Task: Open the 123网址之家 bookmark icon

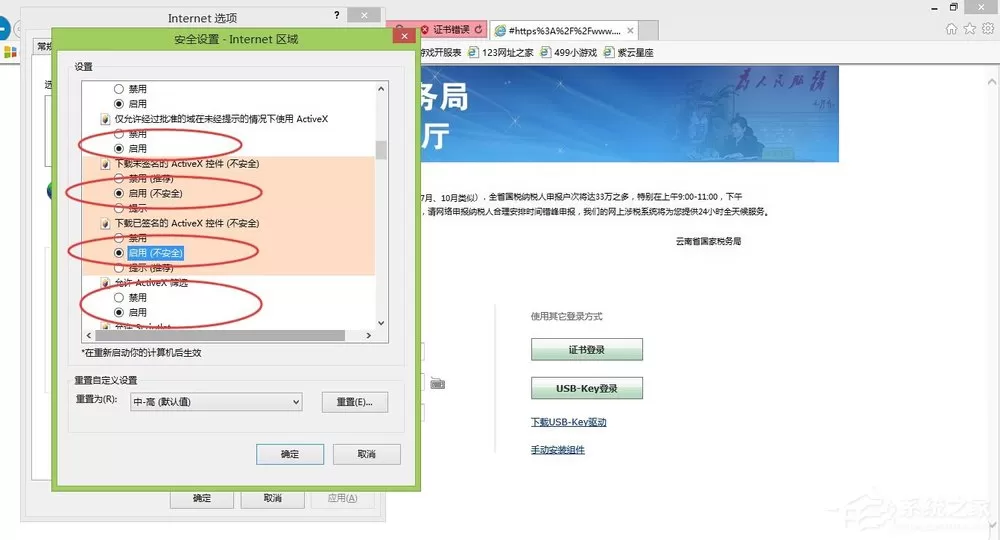Action: point(473,52)
